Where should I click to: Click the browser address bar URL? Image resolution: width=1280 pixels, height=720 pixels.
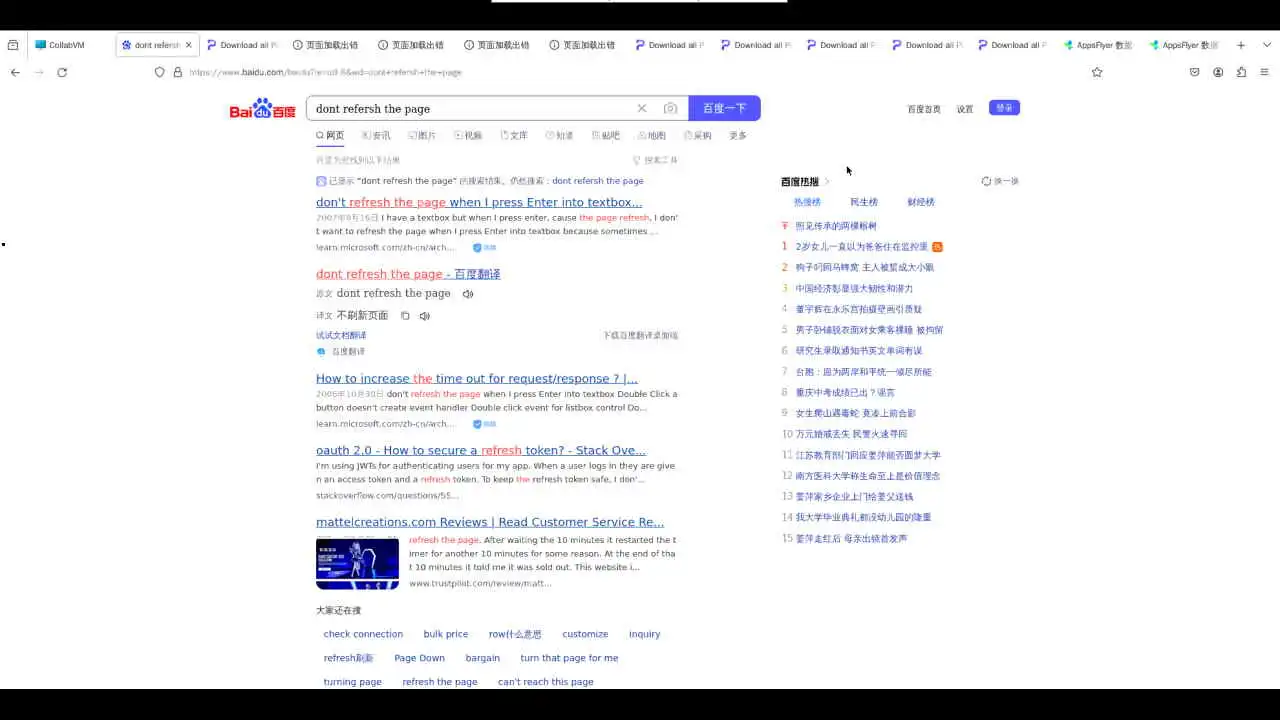[x=326, y=72]
